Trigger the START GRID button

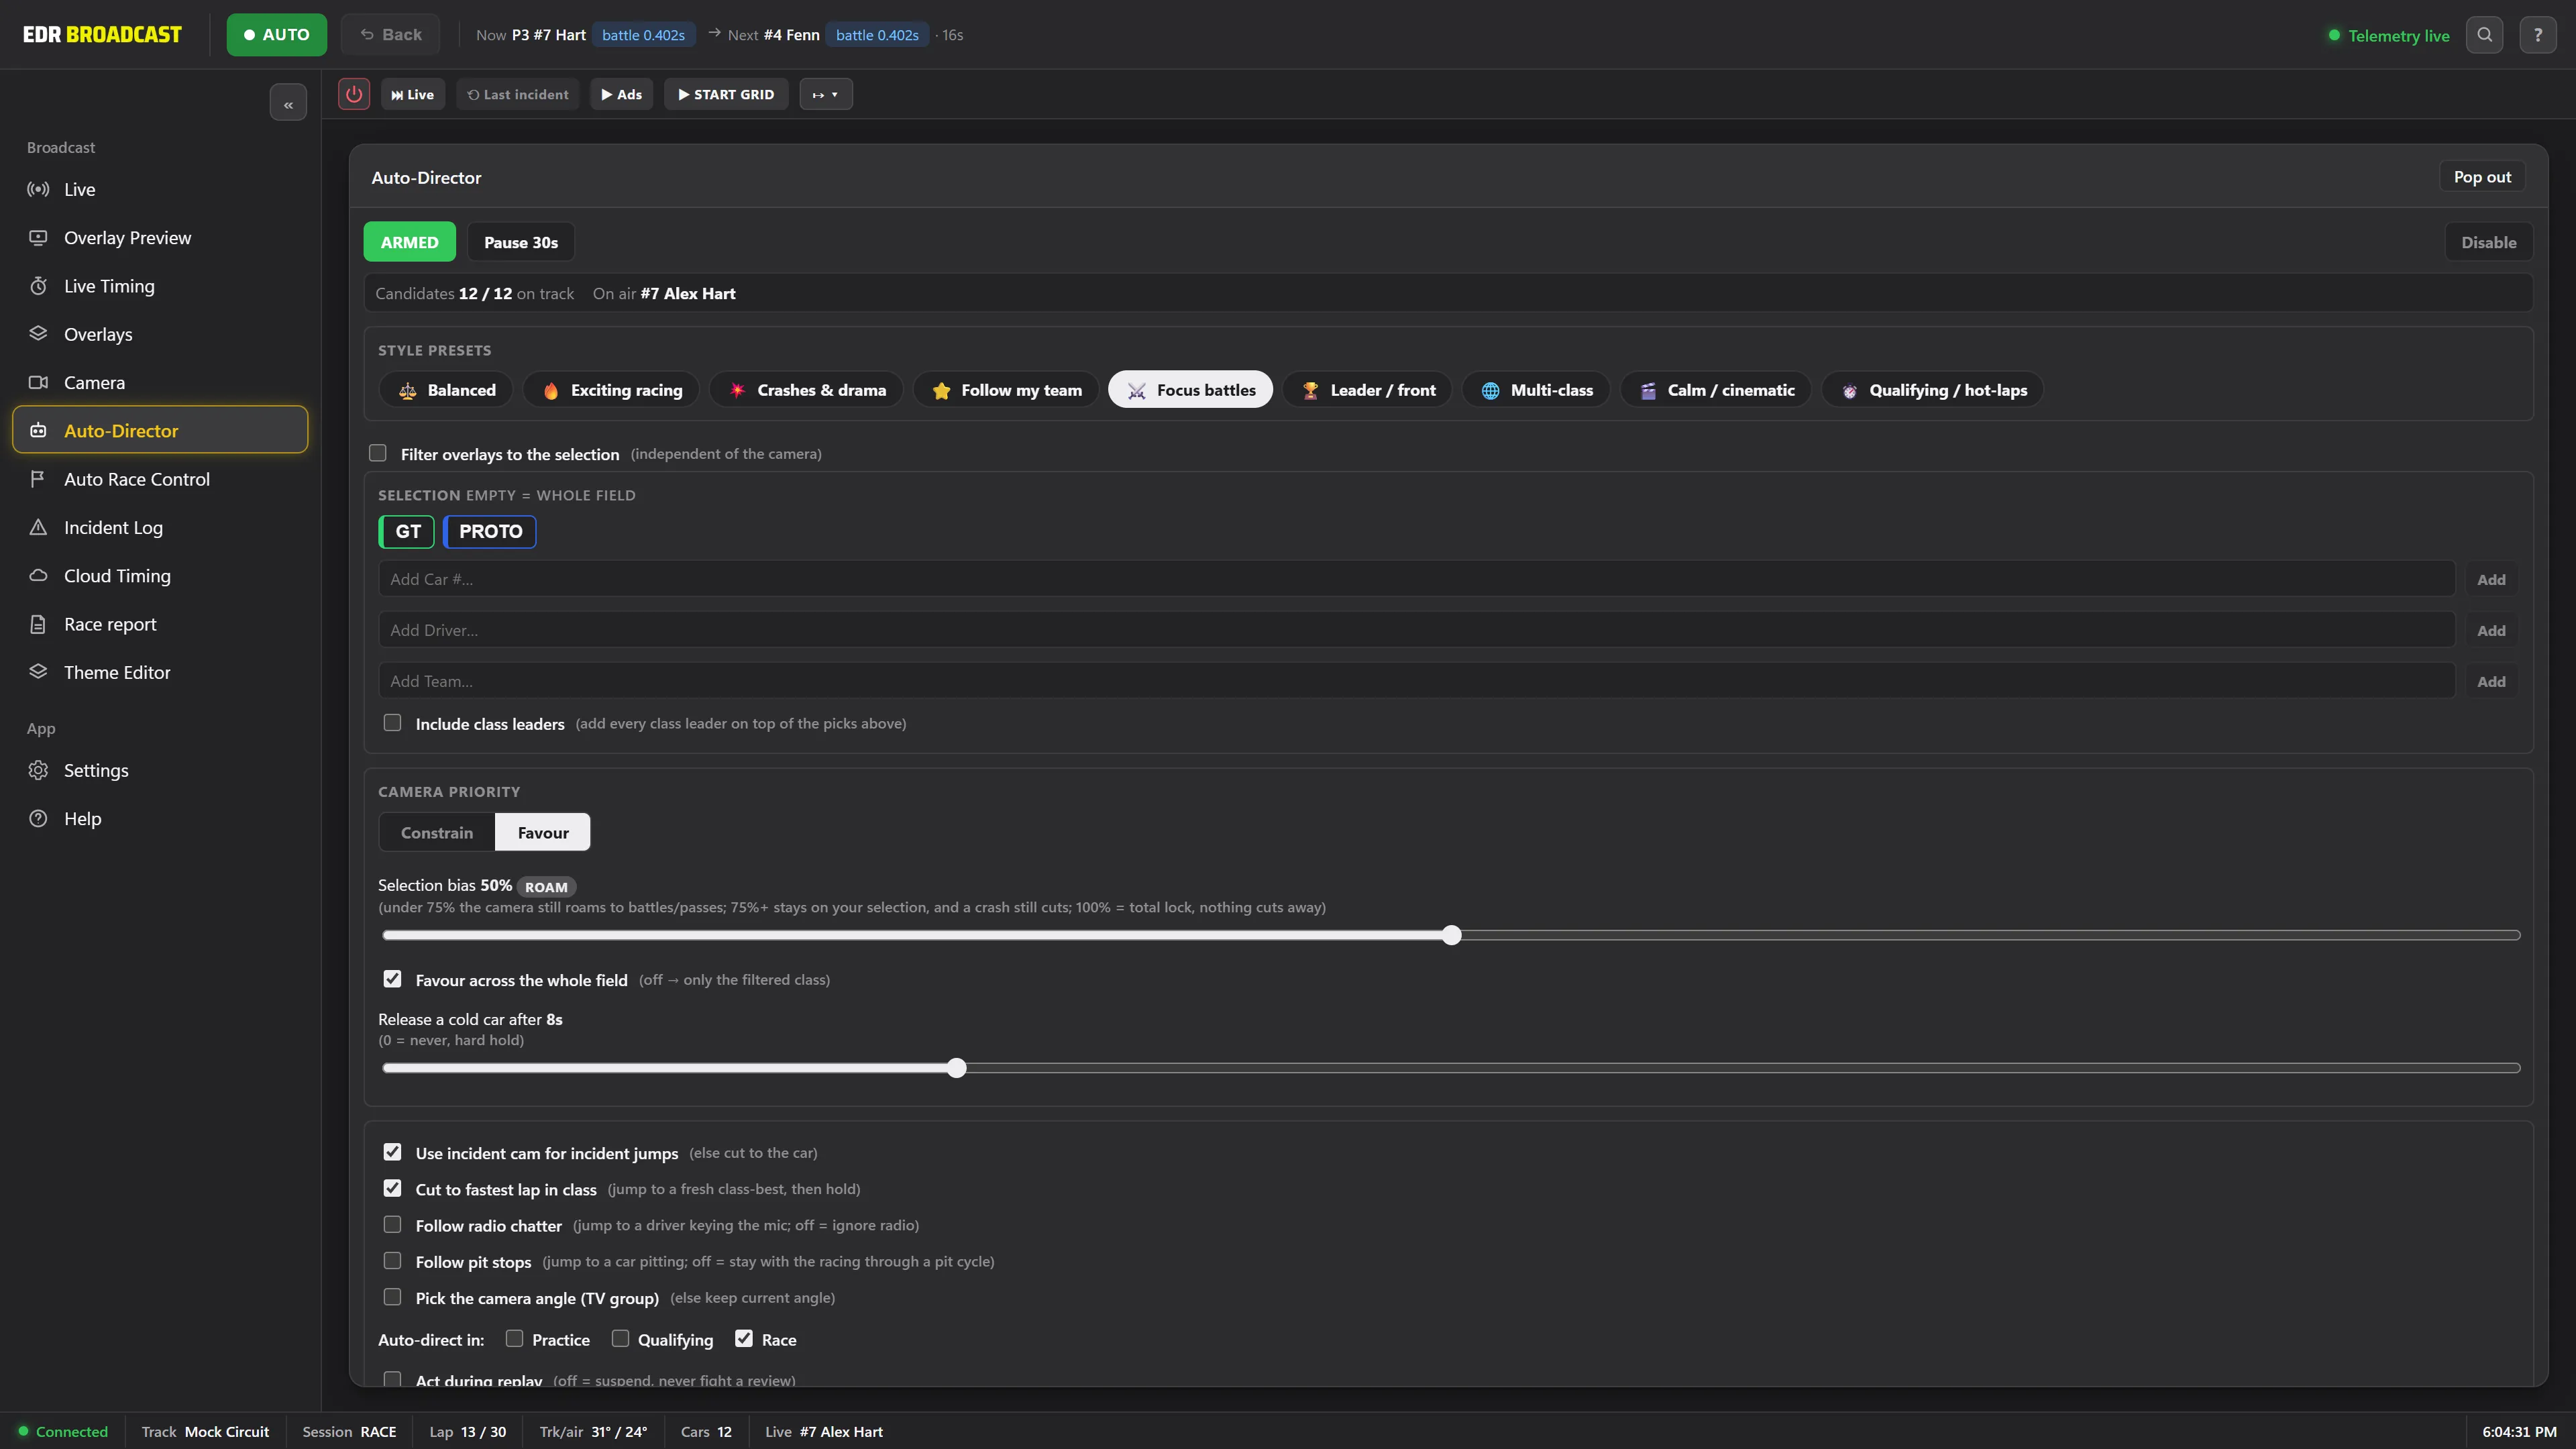click(726, 94)
